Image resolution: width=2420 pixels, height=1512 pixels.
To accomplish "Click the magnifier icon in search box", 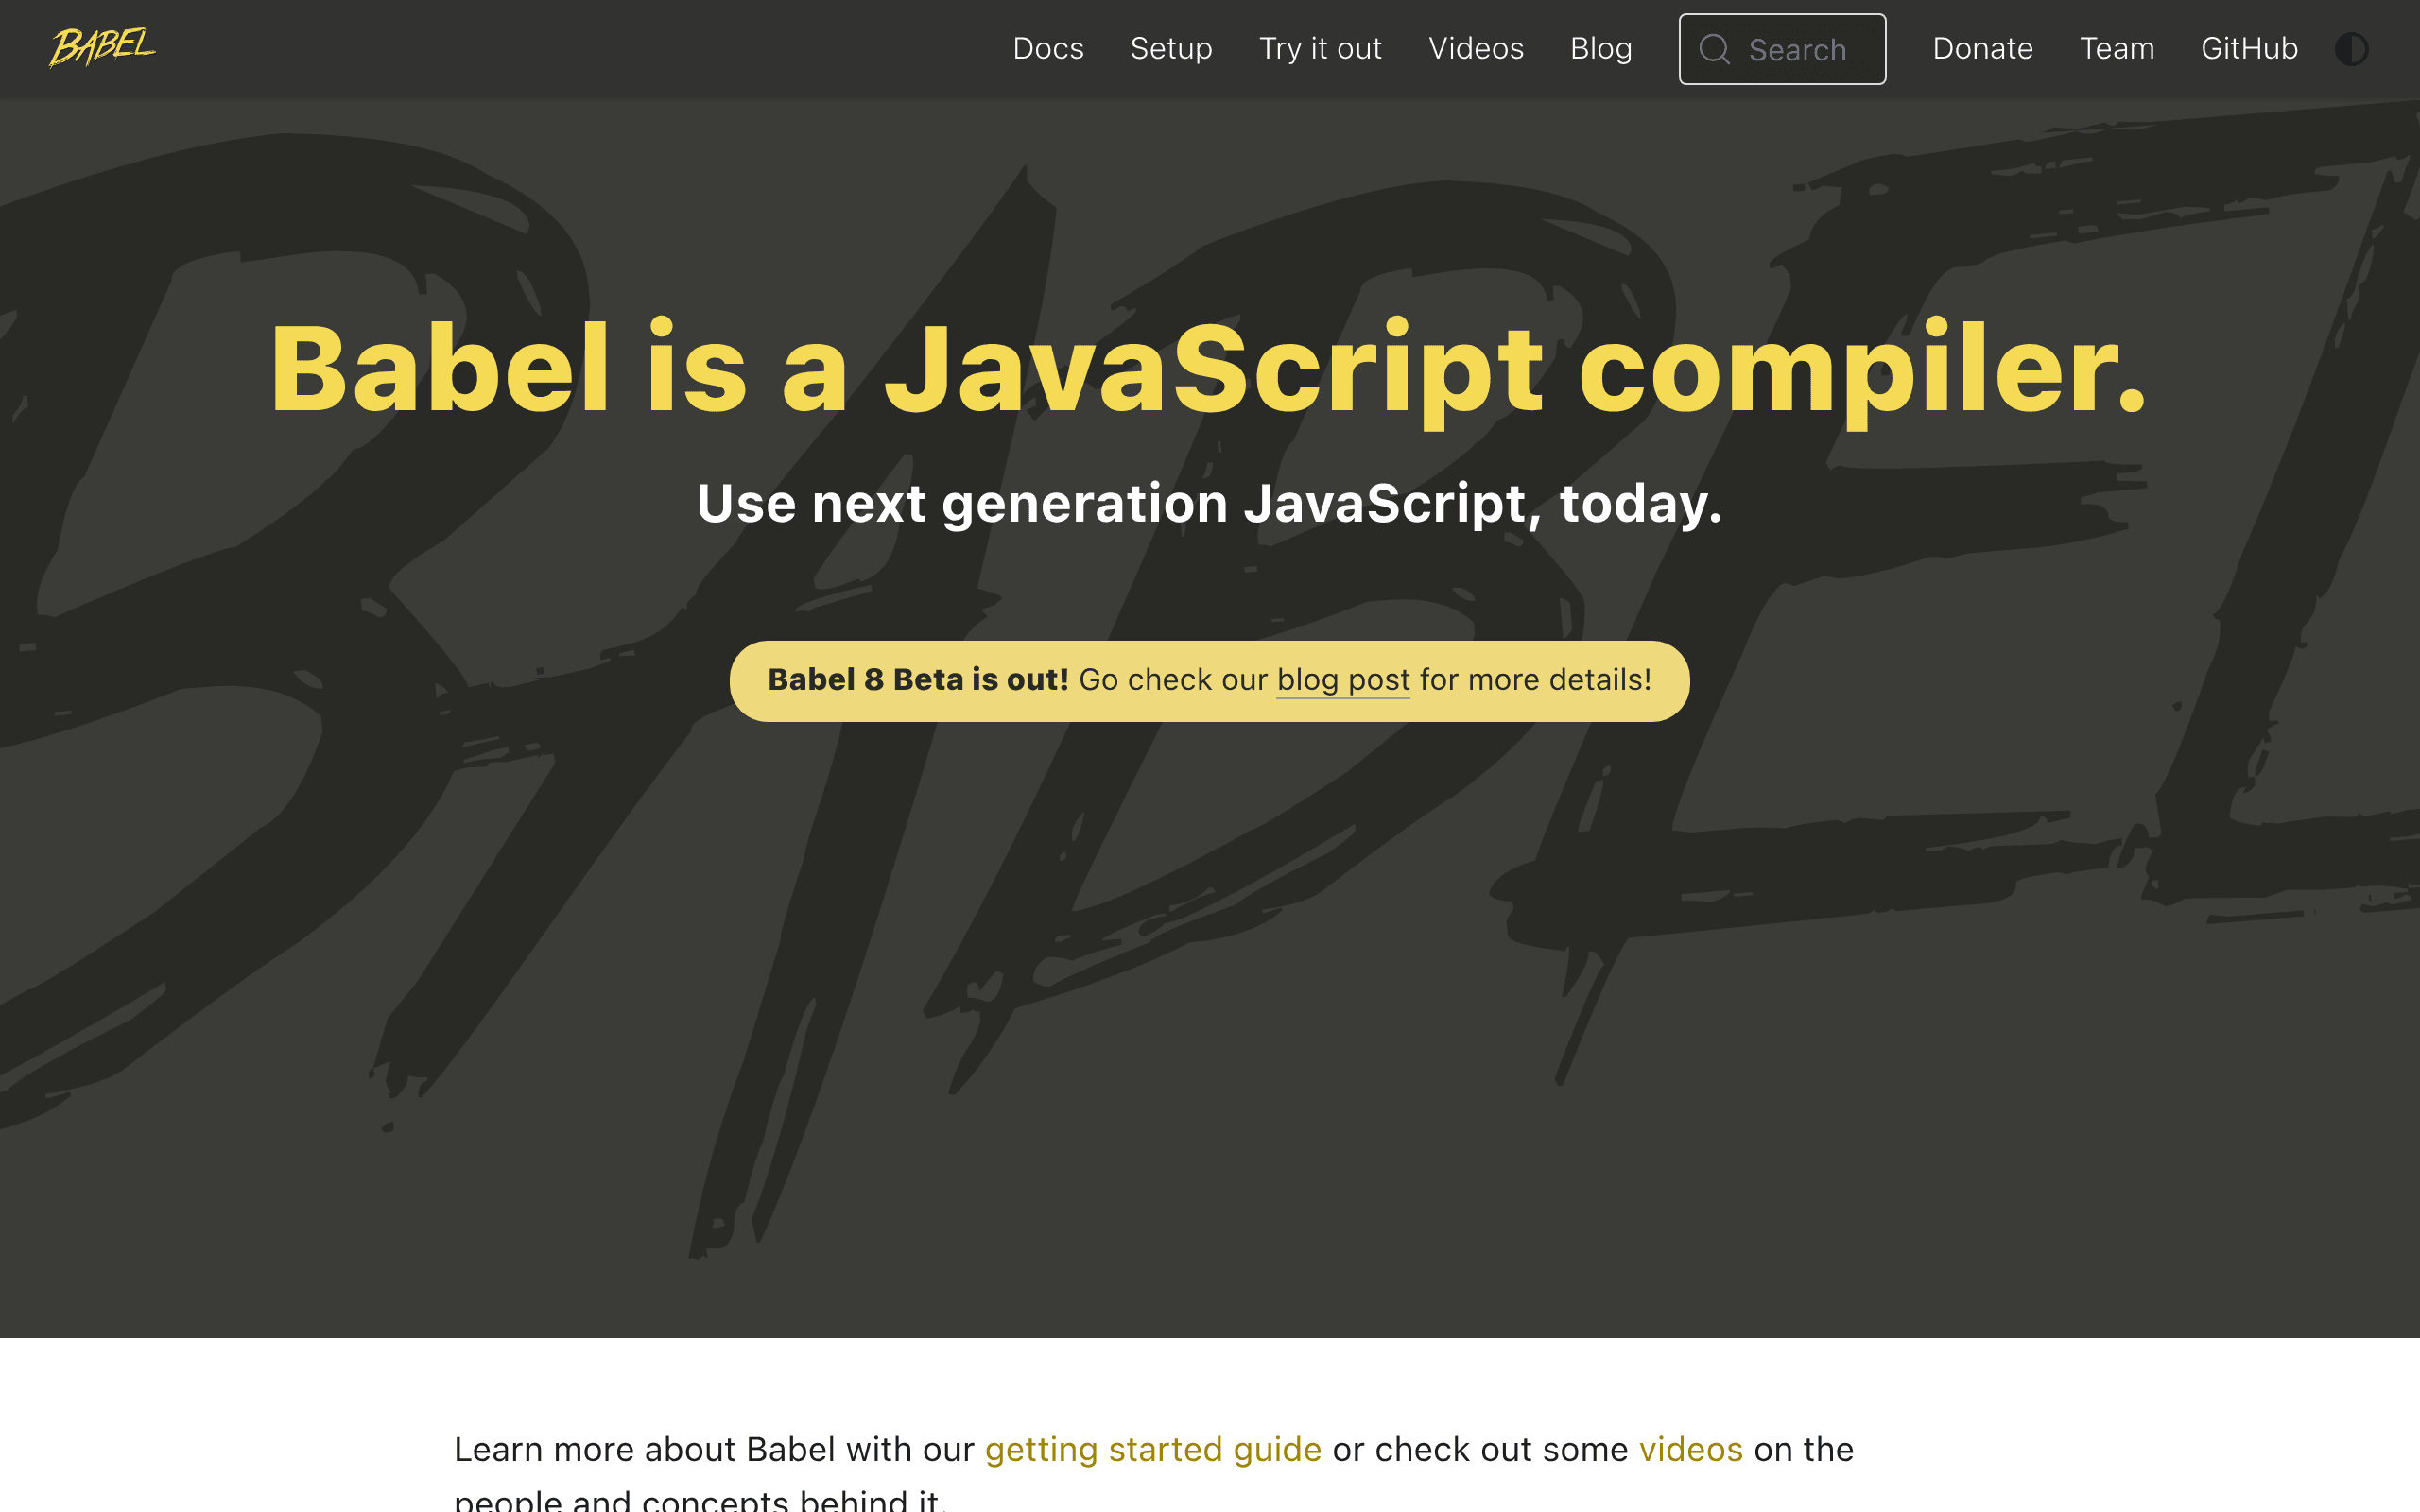I will pyautogui.click(x=1715, y=49).
